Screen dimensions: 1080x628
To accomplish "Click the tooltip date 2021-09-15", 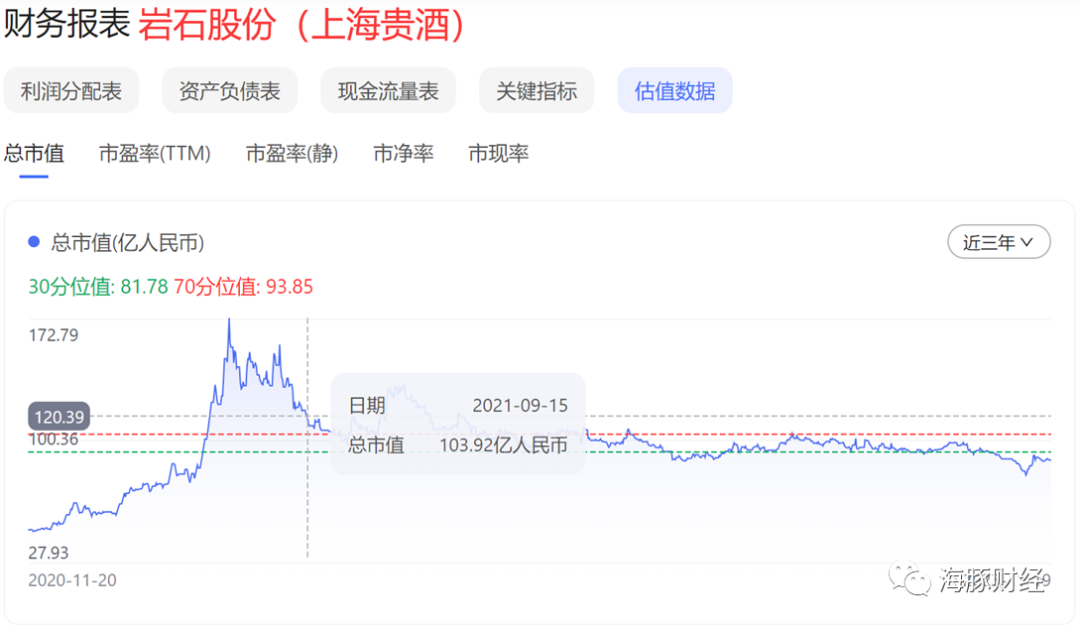I will 520,406.
